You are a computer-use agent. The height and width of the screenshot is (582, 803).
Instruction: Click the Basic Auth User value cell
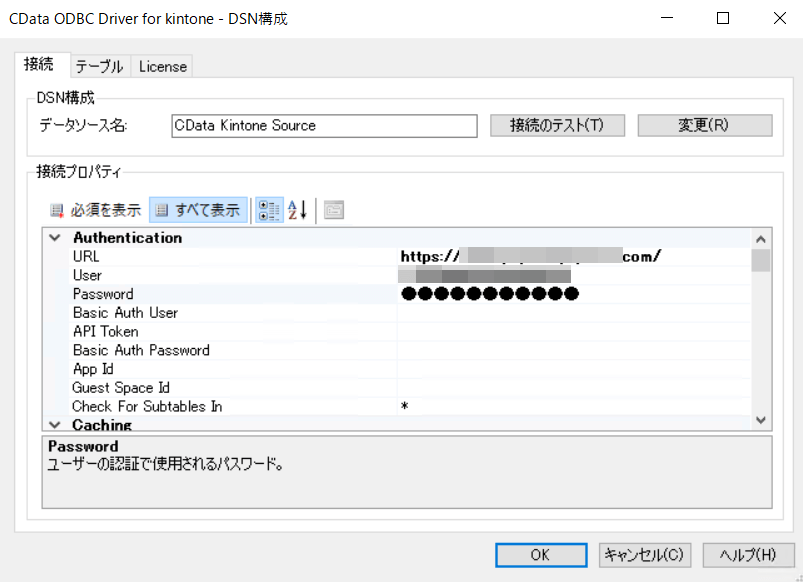pos(574,313)
